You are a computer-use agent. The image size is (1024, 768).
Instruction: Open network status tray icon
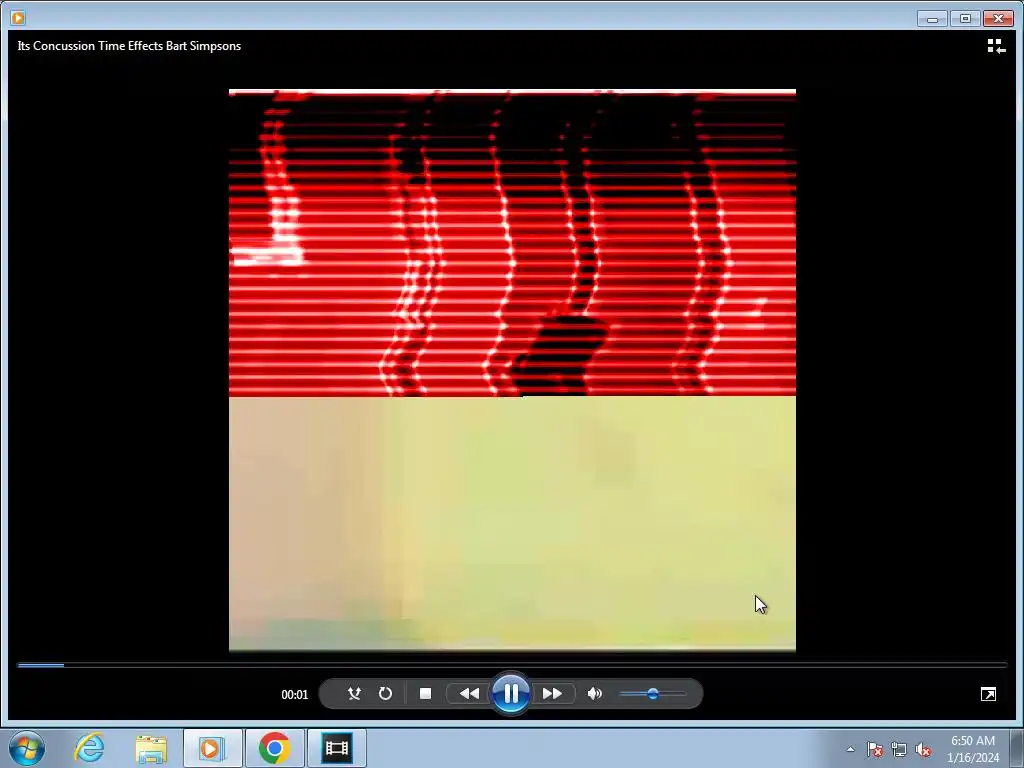899,749
